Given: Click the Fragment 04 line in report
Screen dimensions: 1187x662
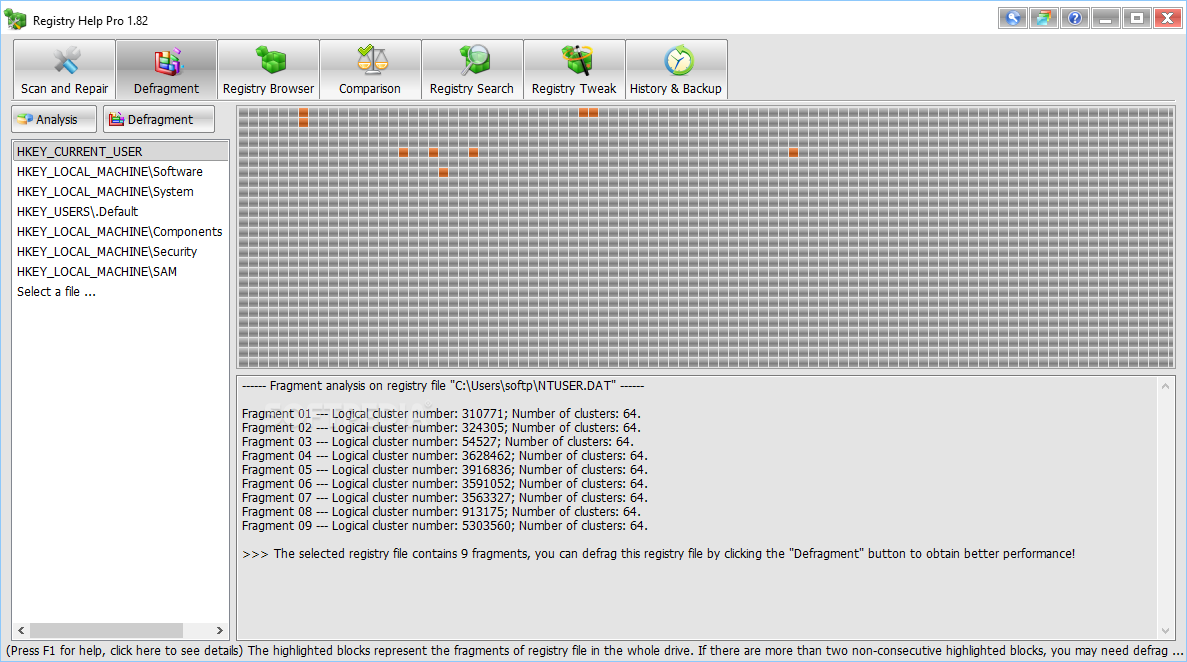Looking at the screenshot, I should 444,456.
